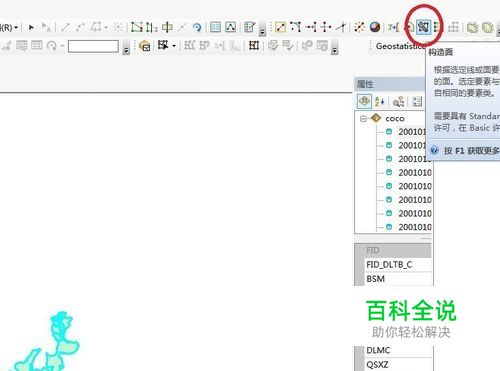500x371 pixels.
Task: Sort attributes alphabetically with A-Z icon
Action: coord(379,101)
